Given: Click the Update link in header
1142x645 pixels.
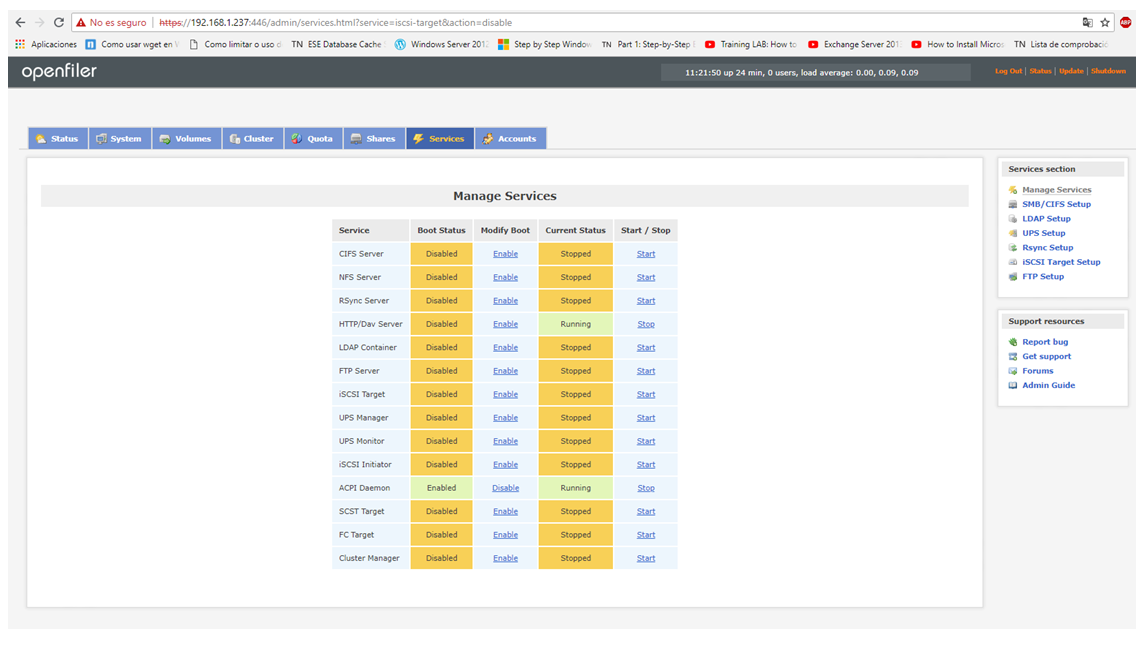Looking at the screenshot, I should point(1071,71).
